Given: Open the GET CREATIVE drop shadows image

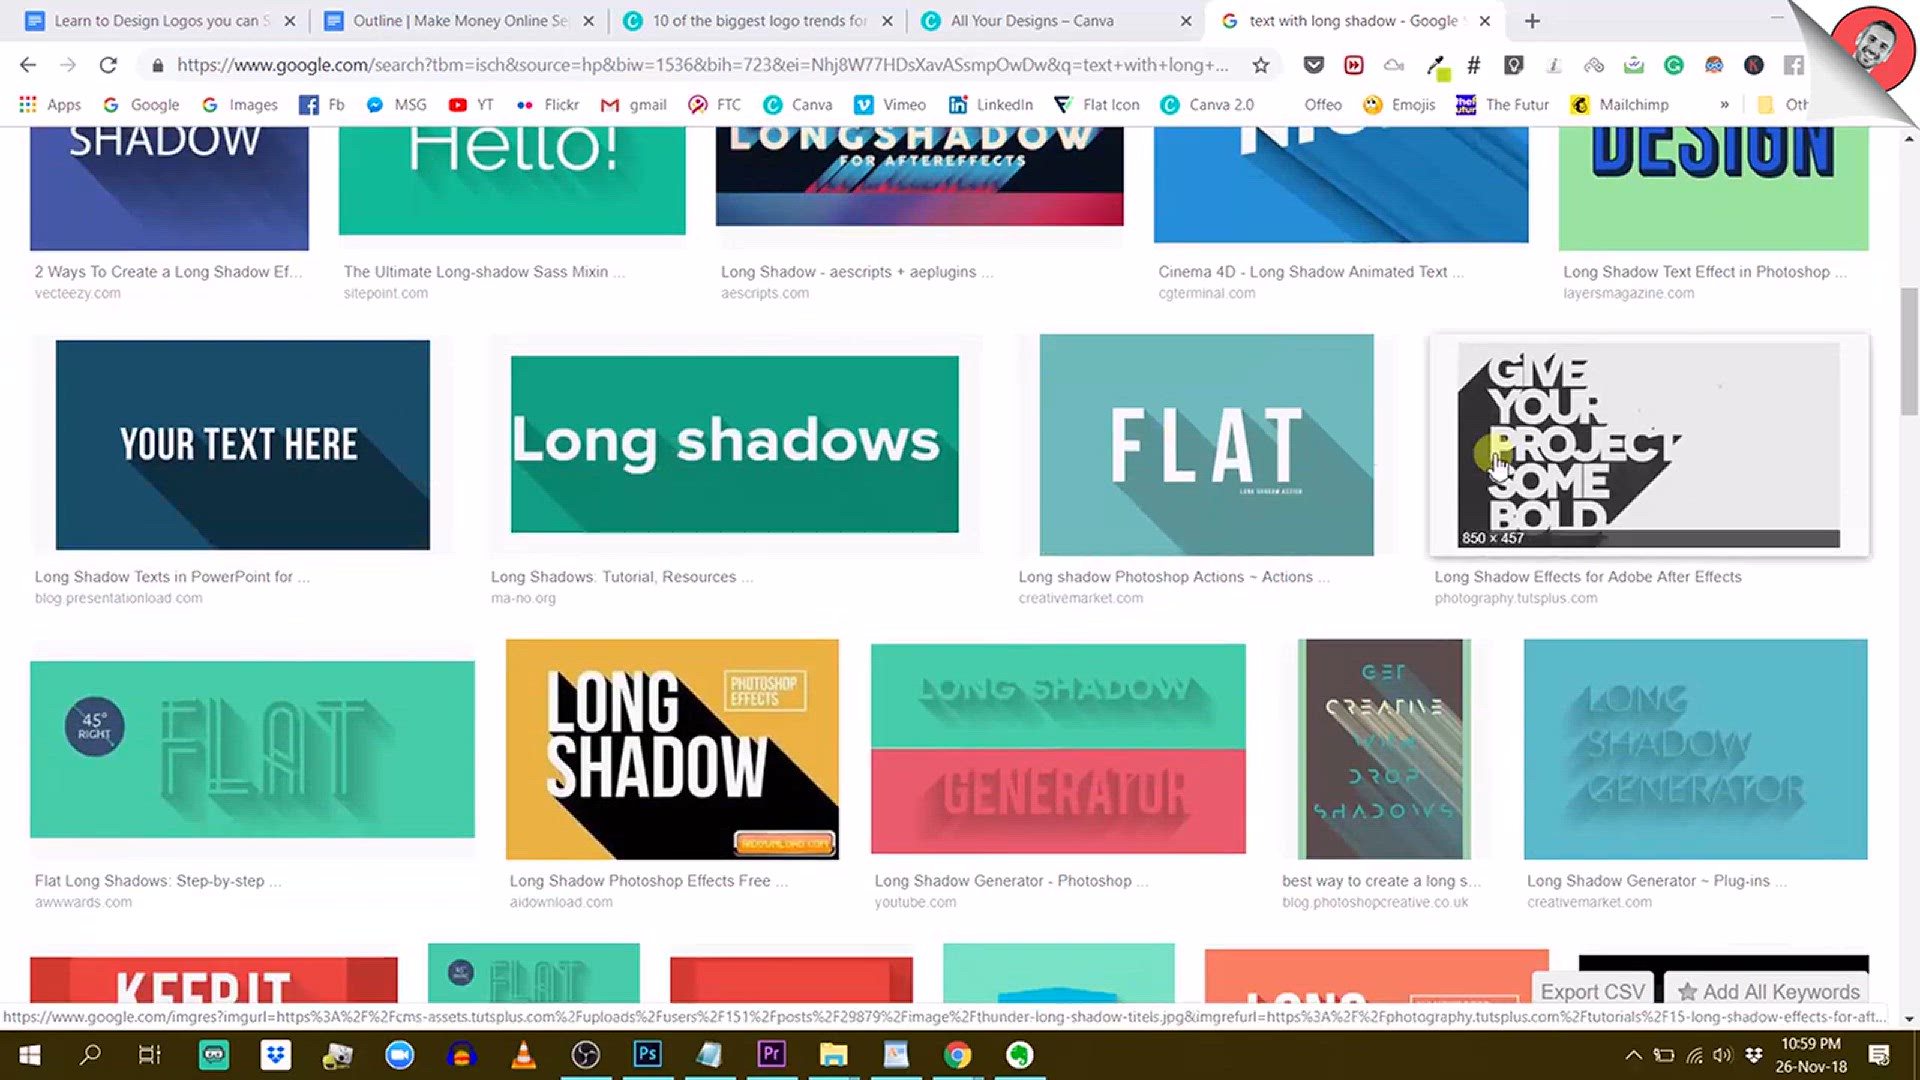Looking at the screenshot, I should (1384, 749).
